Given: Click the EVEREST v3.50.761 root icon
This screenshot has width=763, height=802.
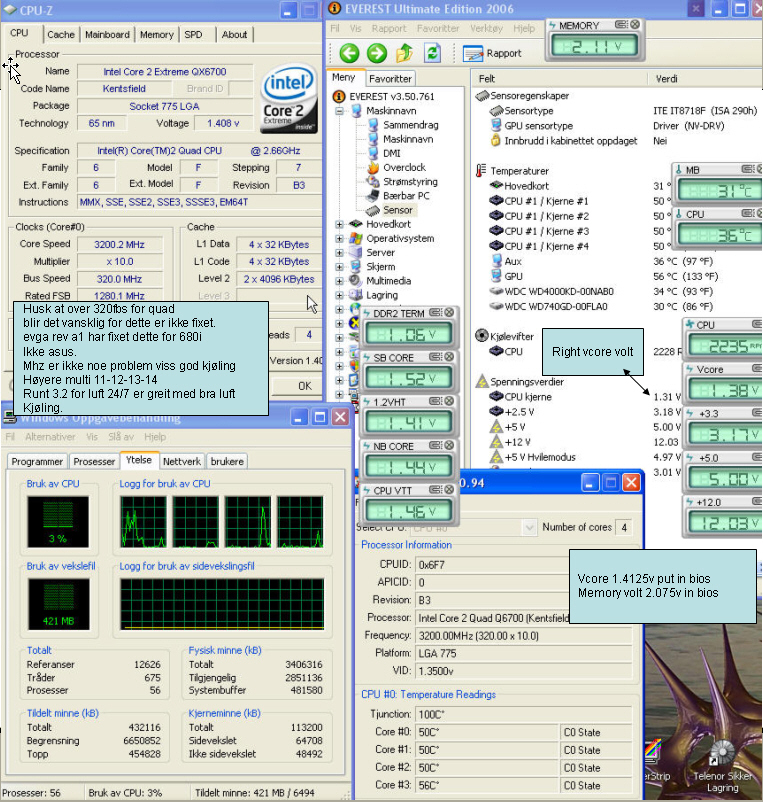Looking at the screenshot, I should point(339,97).
